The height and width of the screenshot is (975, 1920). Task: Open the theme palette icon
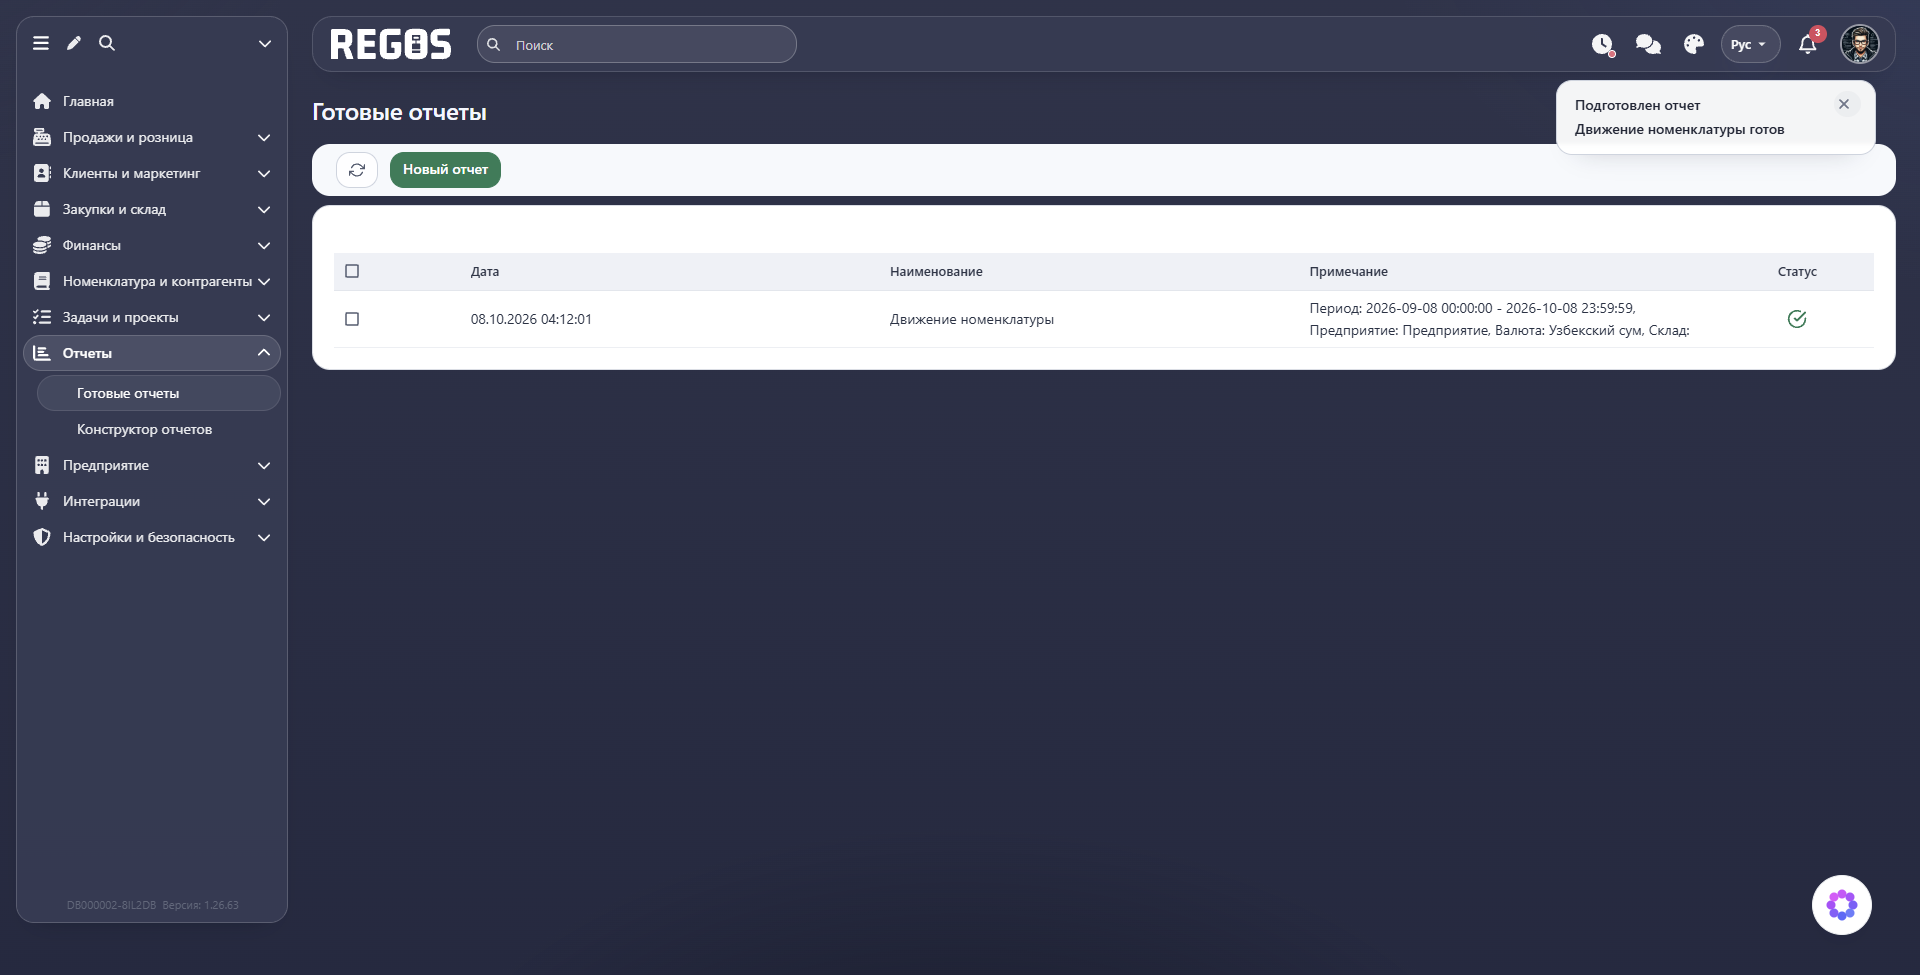coord(1693,44)
